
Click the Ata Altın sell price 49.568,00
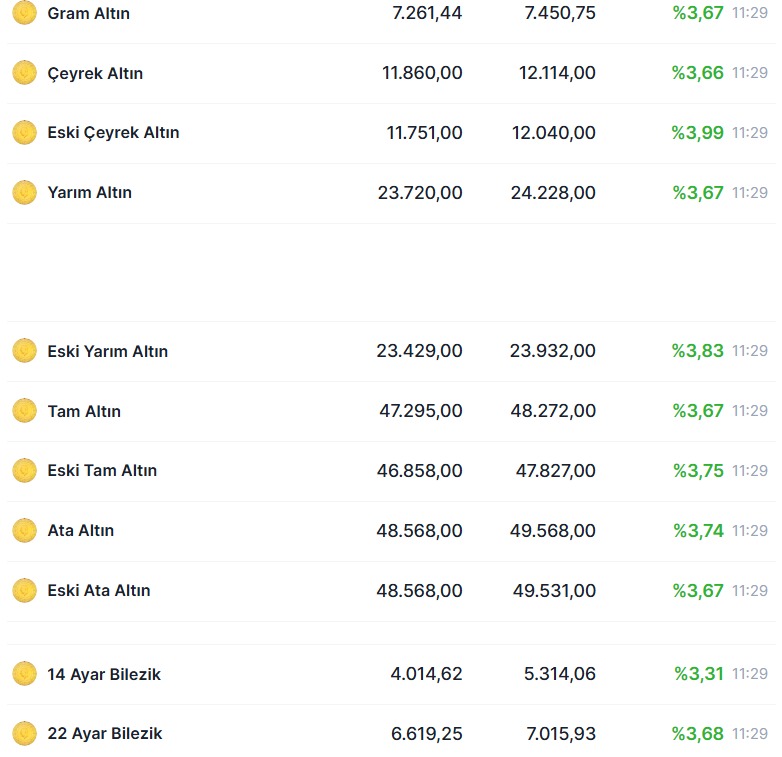coord(552,531)
